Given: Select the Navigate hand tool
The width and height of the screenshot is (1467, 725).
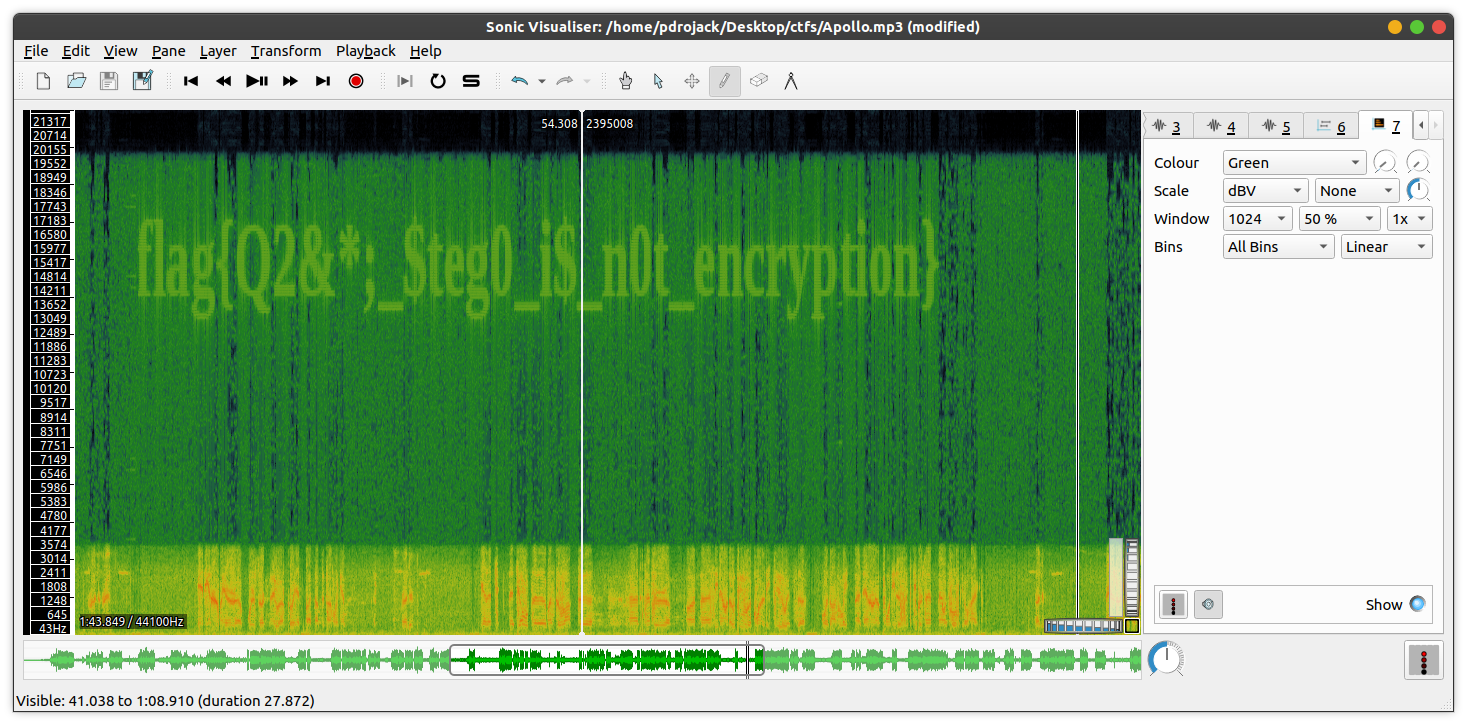Looking at the screenshot, I should point(626,81).
